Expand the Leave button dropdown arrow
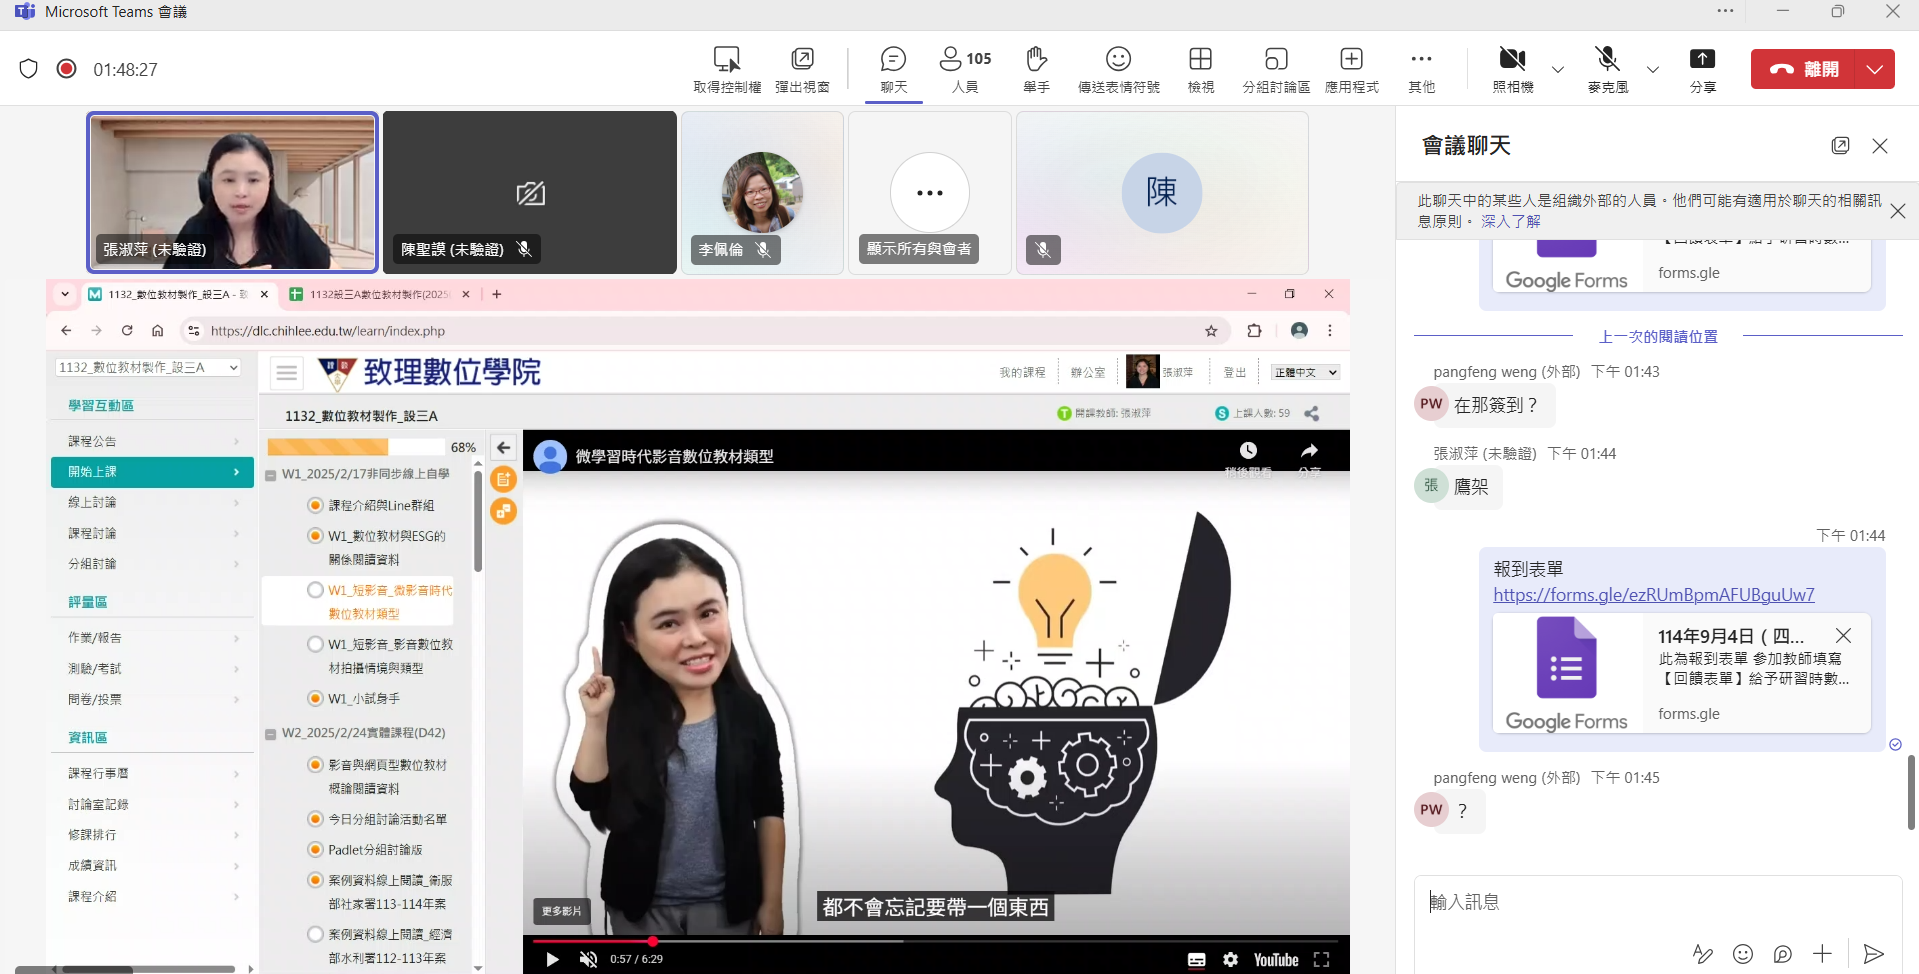 pos(1874,69)
